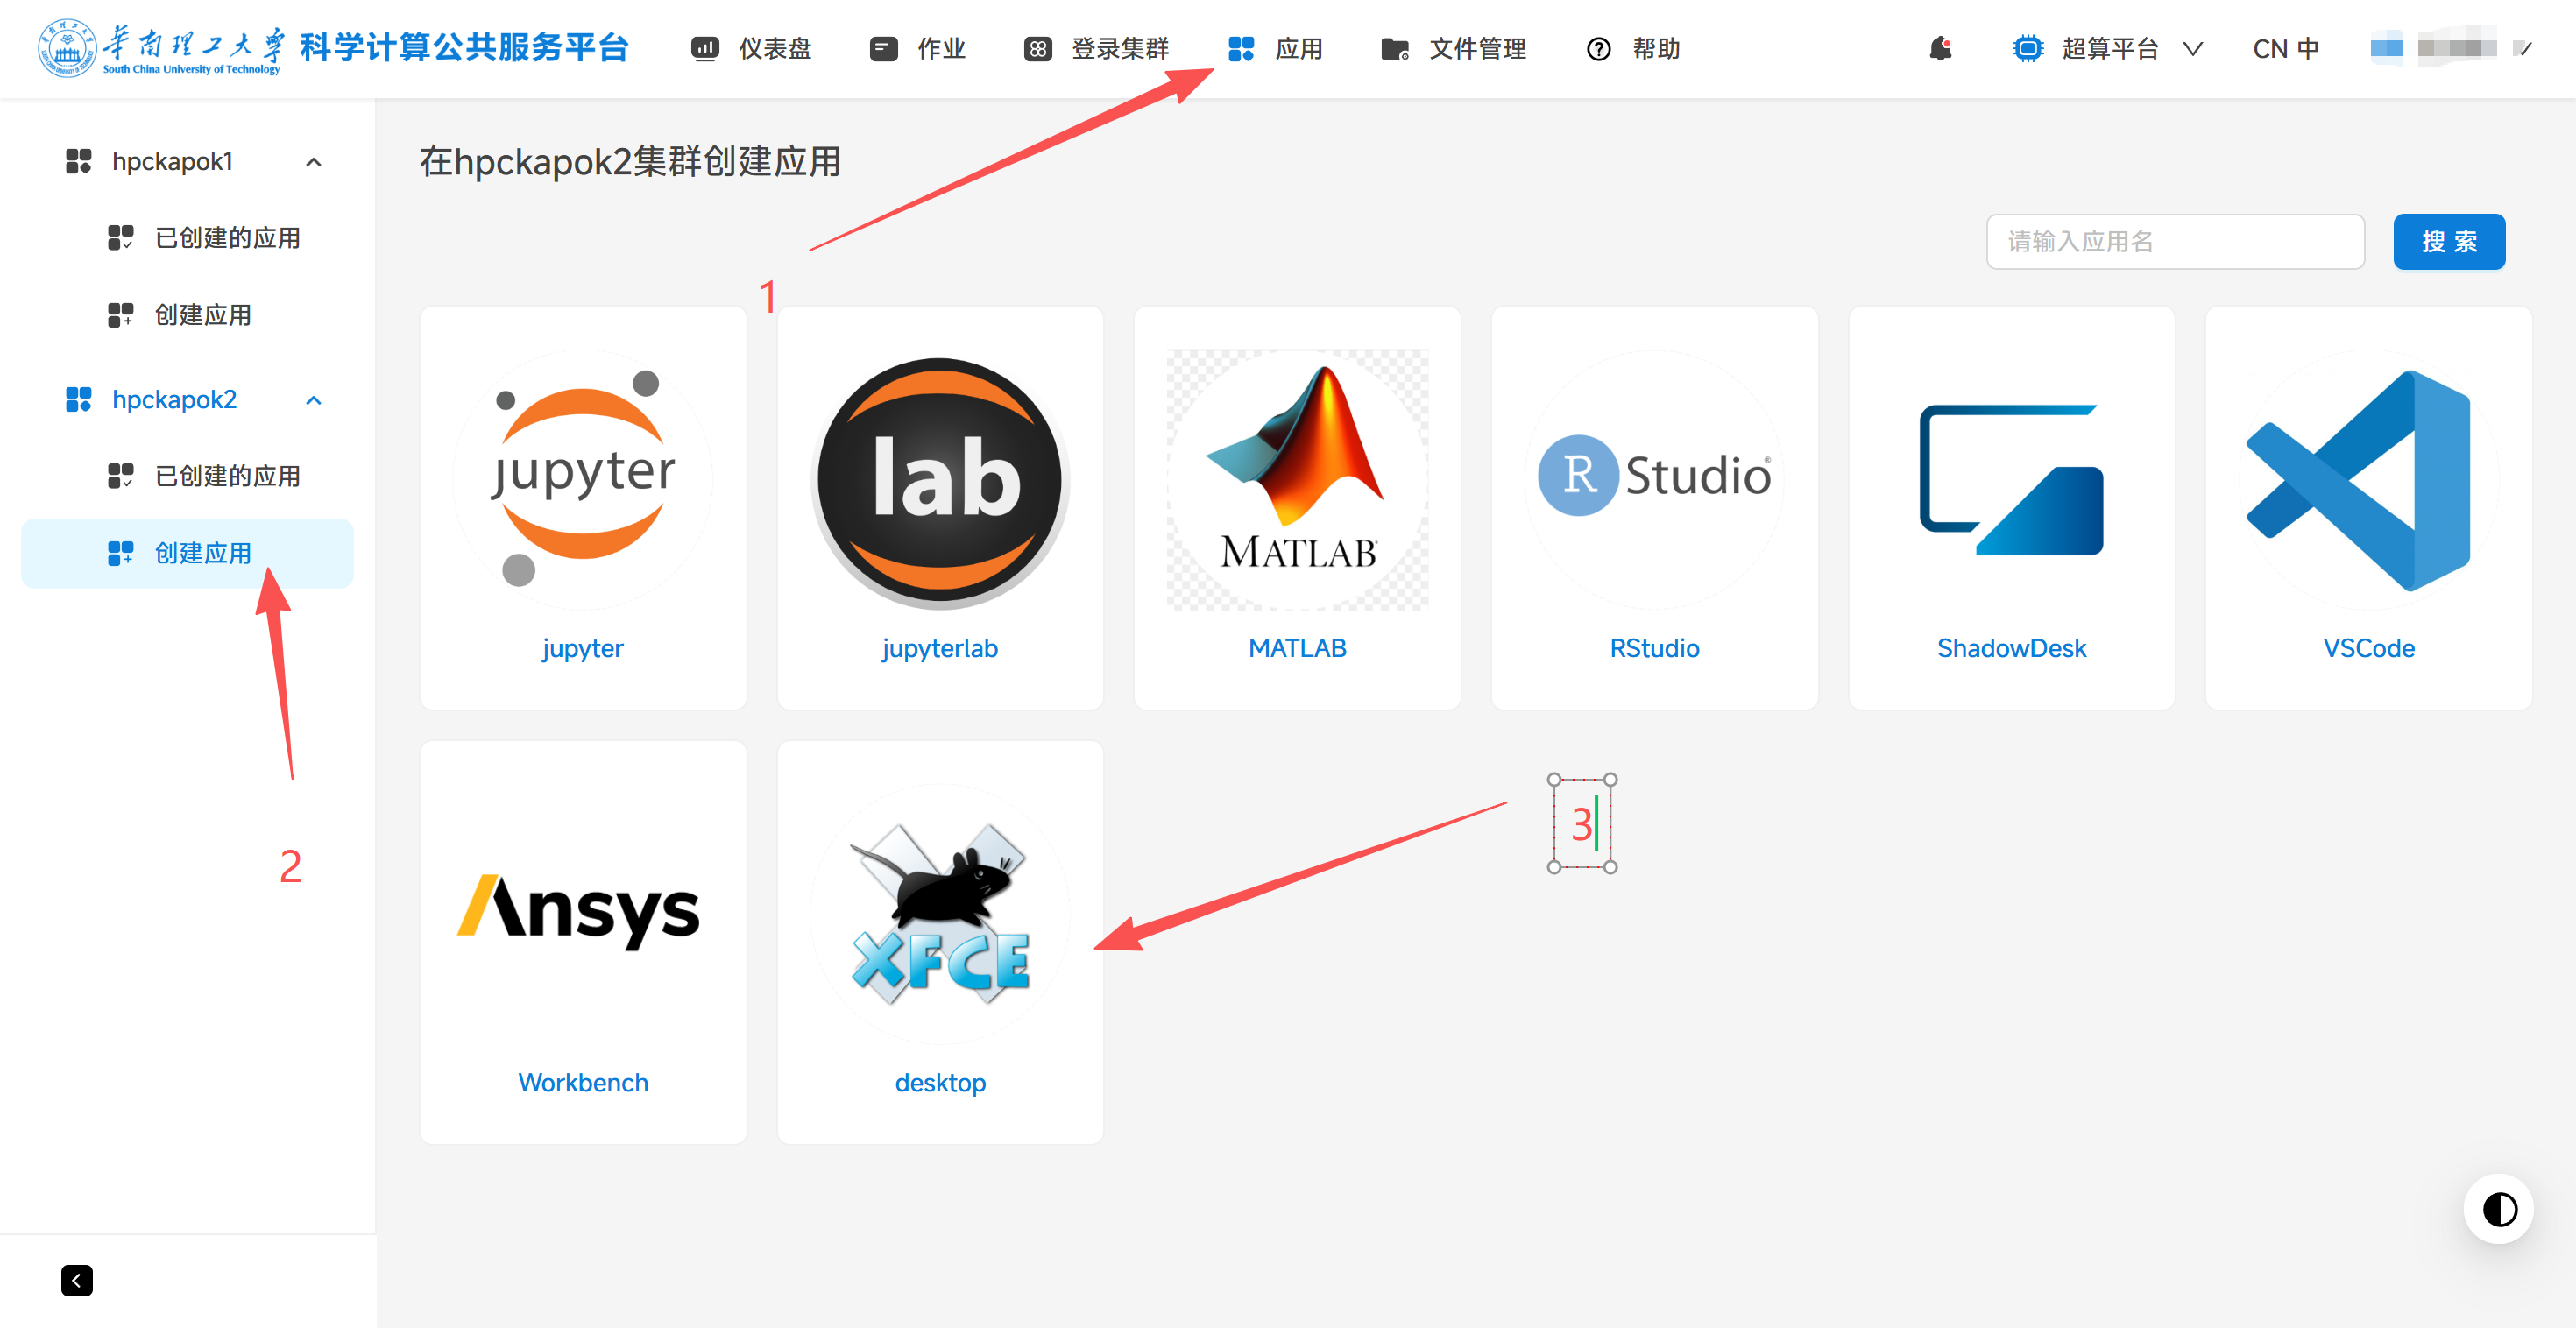
Task: Click the ShadowDesk name link
Action: [2011, 648]
